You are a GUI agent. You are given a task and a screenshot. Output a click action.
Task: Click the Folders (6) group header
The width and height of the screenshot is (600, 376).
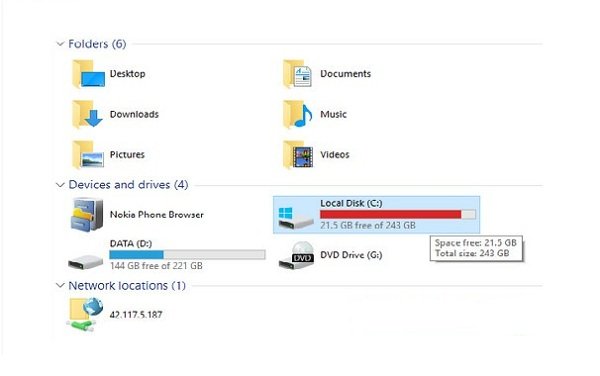(97, 44)
